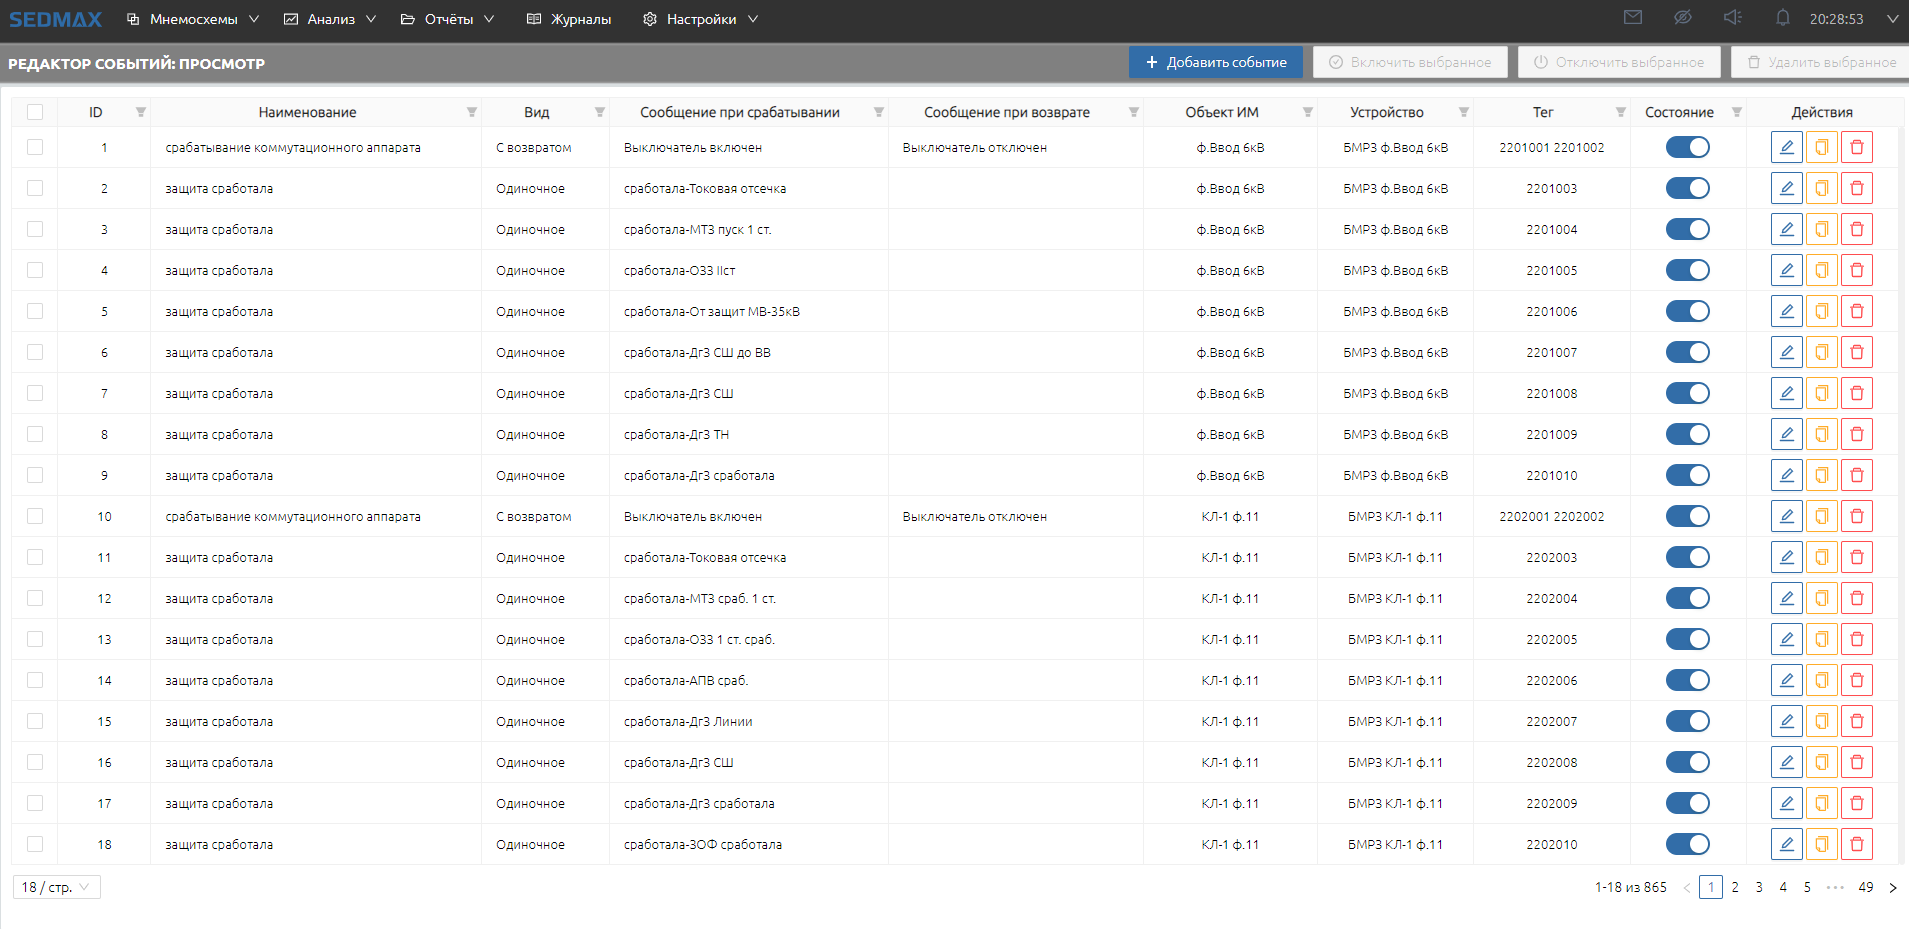Open the mail envelope icon in top bar

[1633, 18]
